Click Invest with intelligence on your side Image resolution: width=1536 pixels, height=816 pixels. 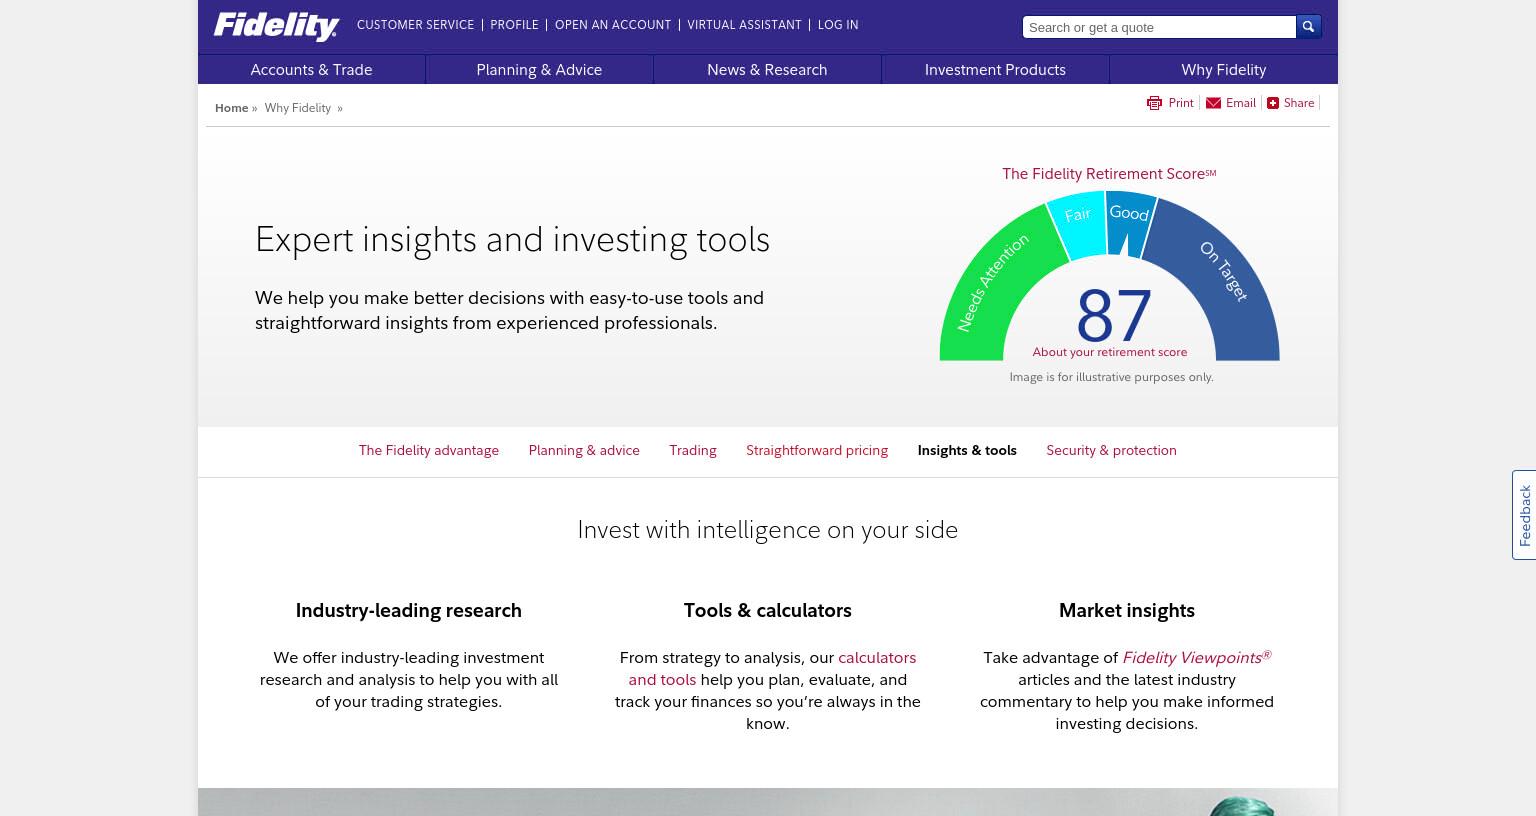click(767, 530)
